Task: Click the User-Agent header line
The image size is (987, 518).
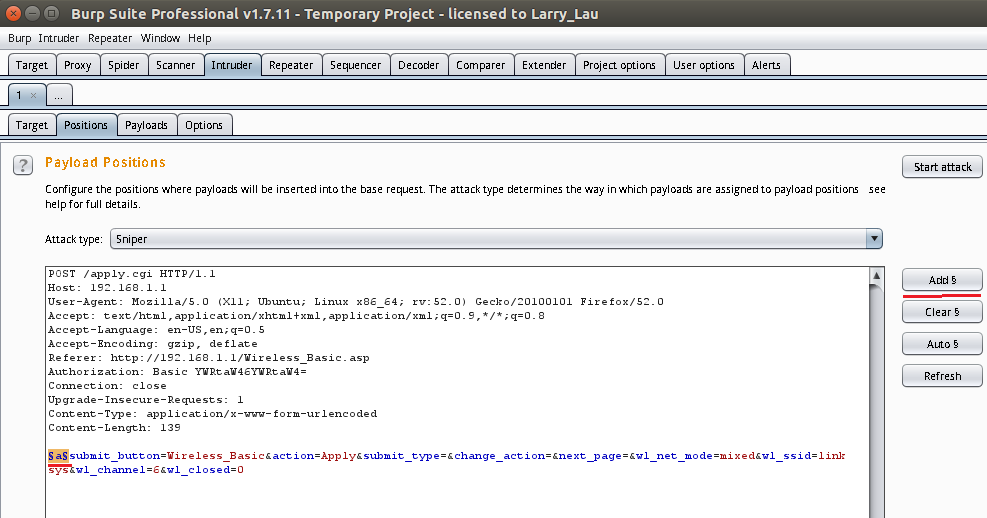Action: (356, 301)
